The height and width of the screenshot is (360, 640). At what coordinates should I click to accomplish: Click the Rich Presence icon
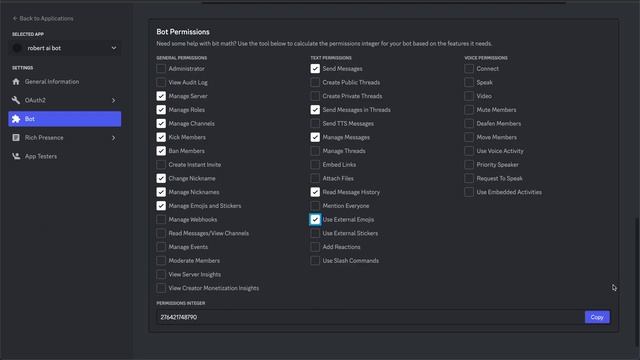pyautogui.click(x=16, y=138)
